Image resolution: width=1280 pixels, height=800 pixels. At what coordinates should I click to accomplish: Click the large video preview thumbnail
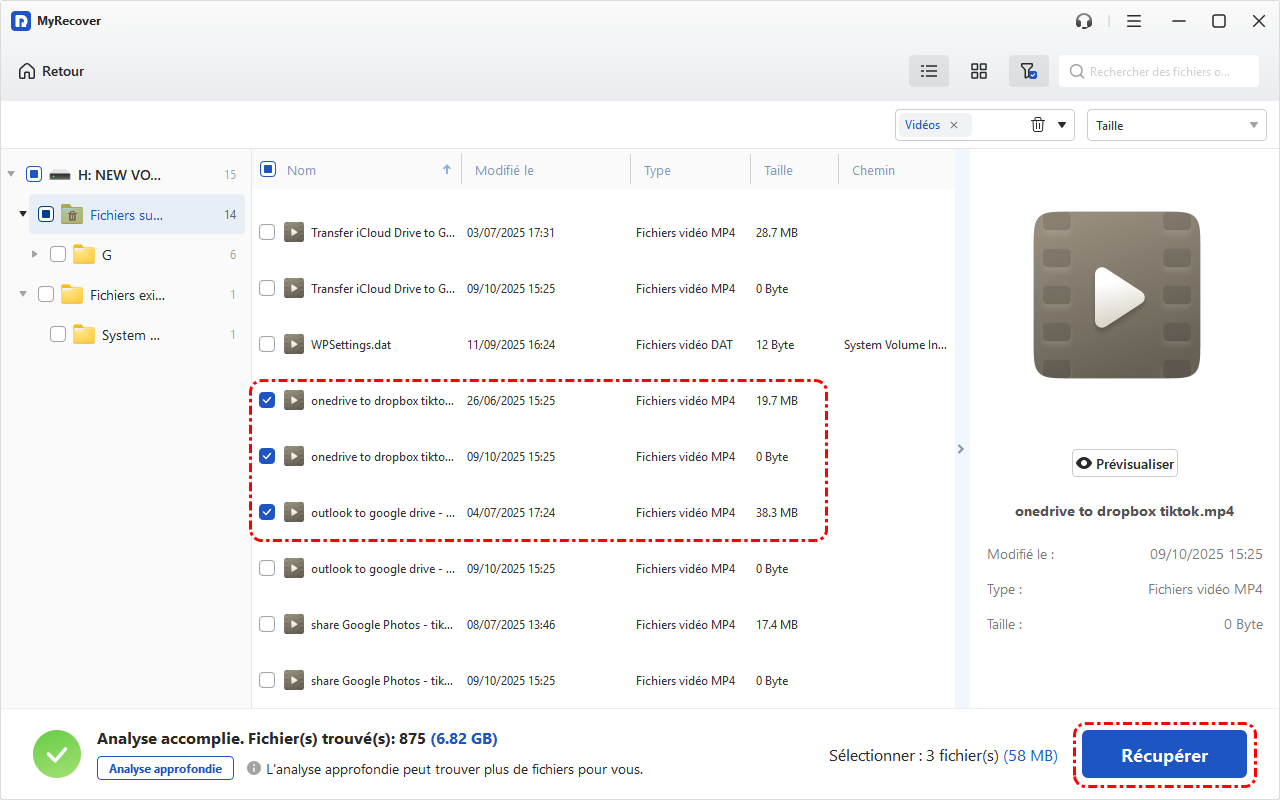(x=1117, y=296)
